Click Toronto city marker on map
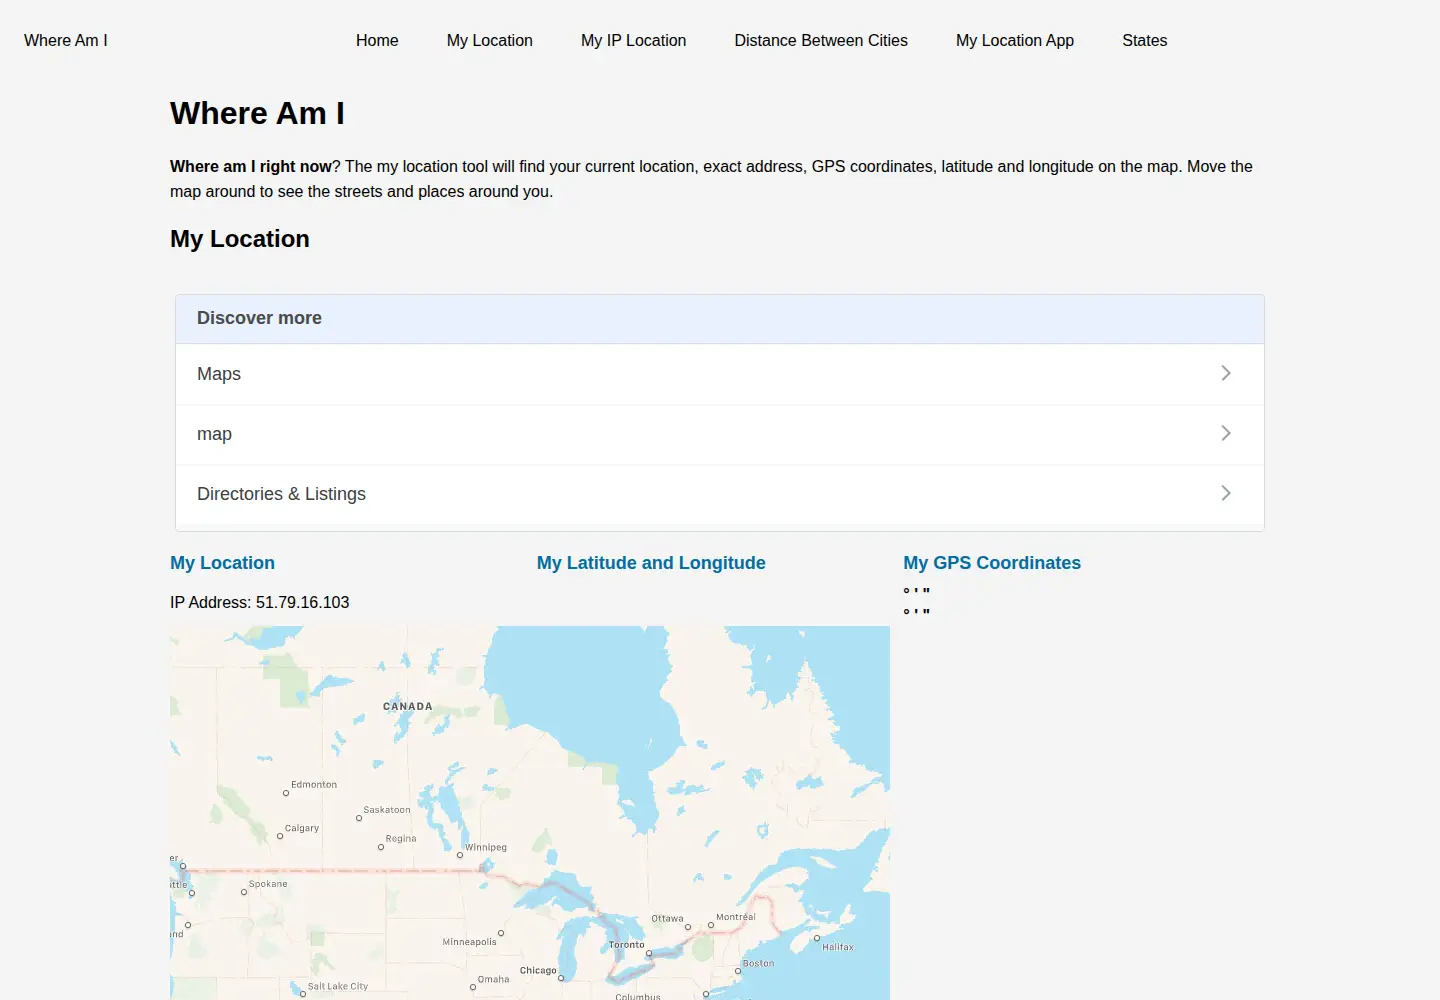The width and height of the screenshot is (1440, 1000). (x=649, y=953)
